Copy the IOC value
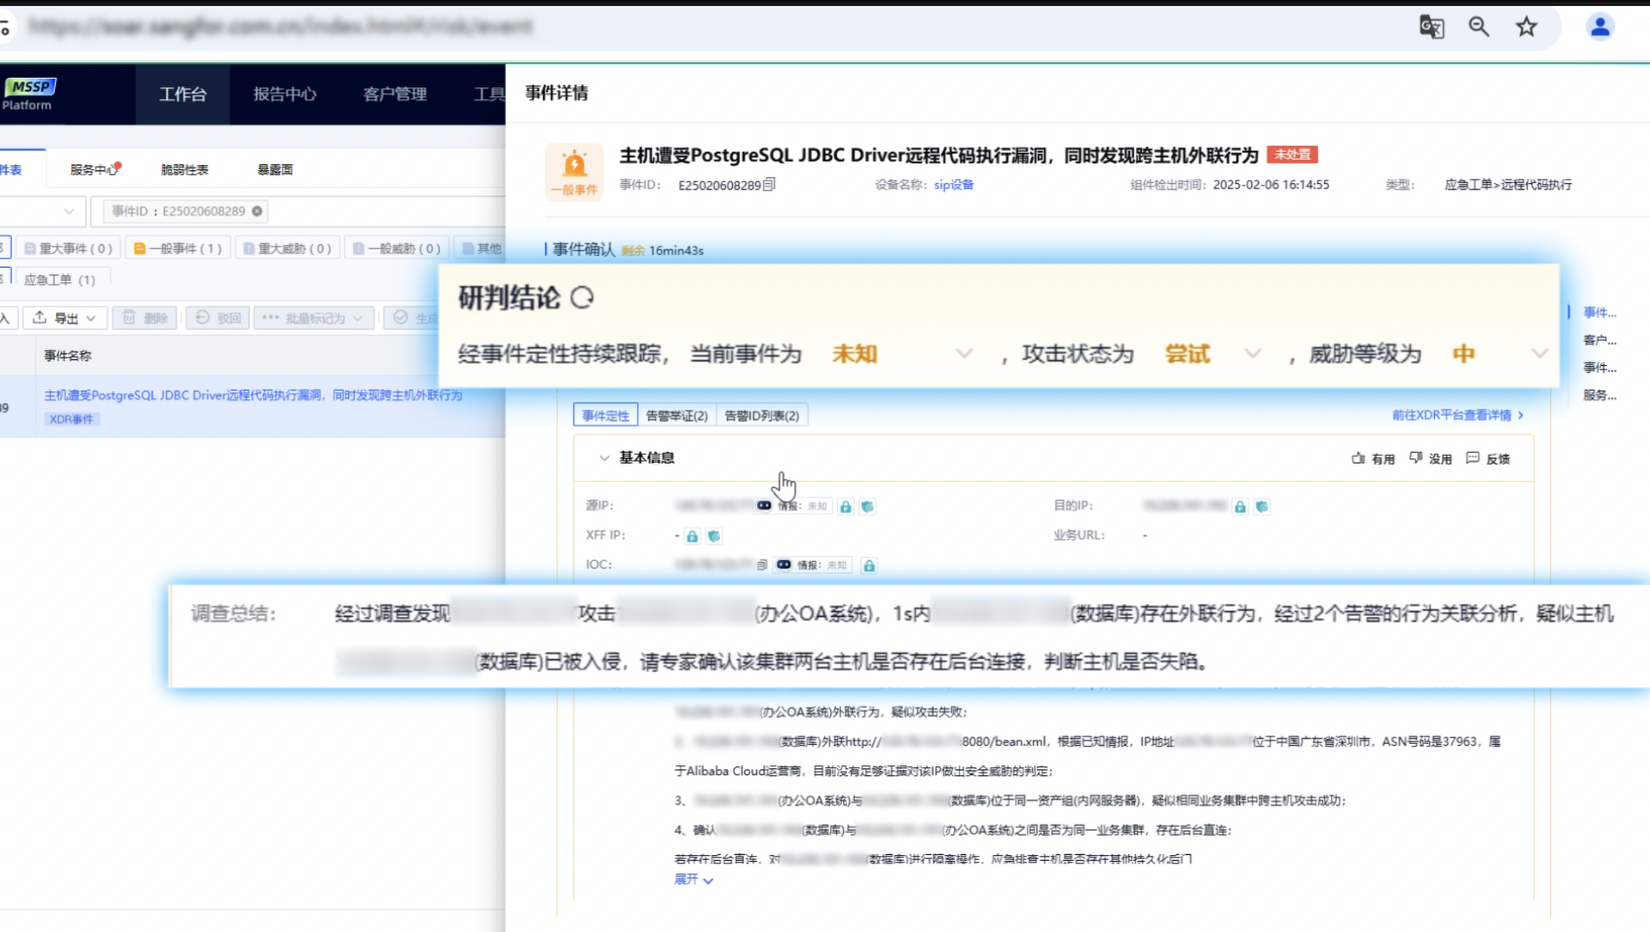The image size is (1650, 932). point(762,564)
